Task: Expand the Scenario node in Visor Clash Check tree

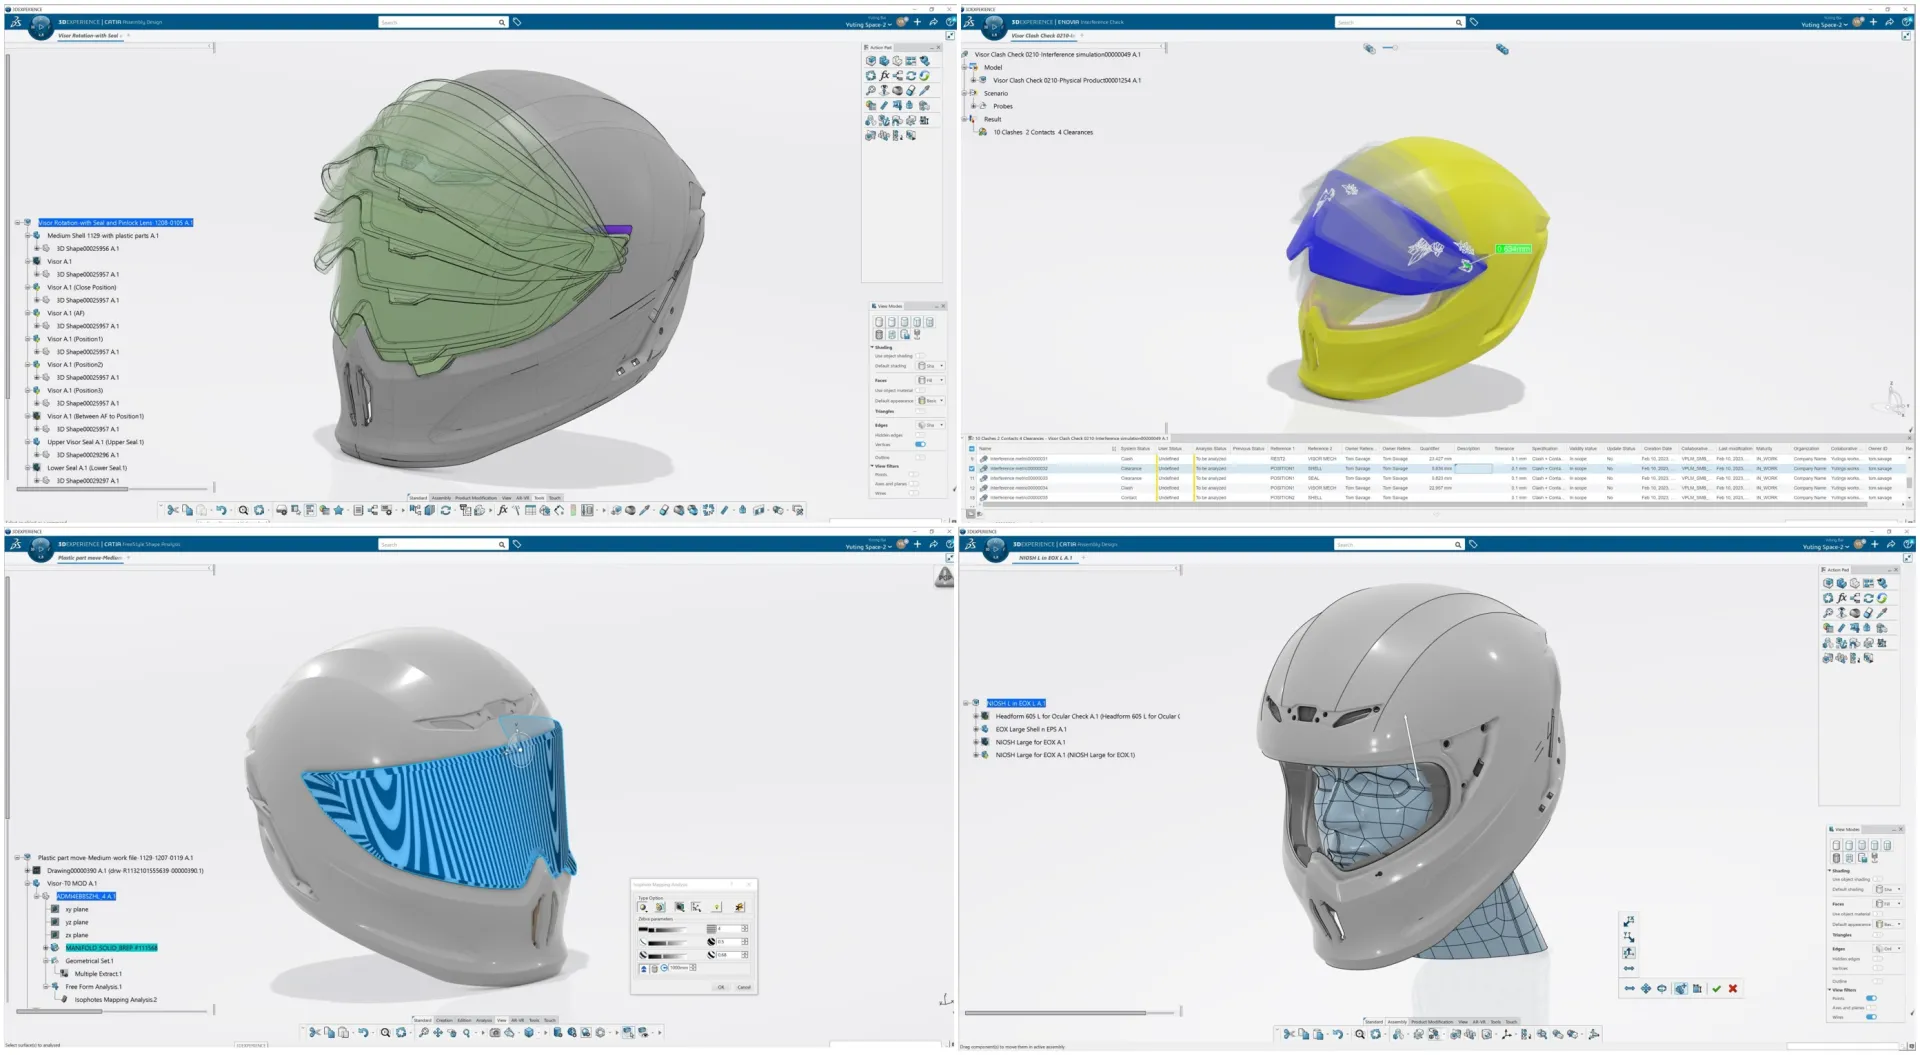Action: [964, 93]
